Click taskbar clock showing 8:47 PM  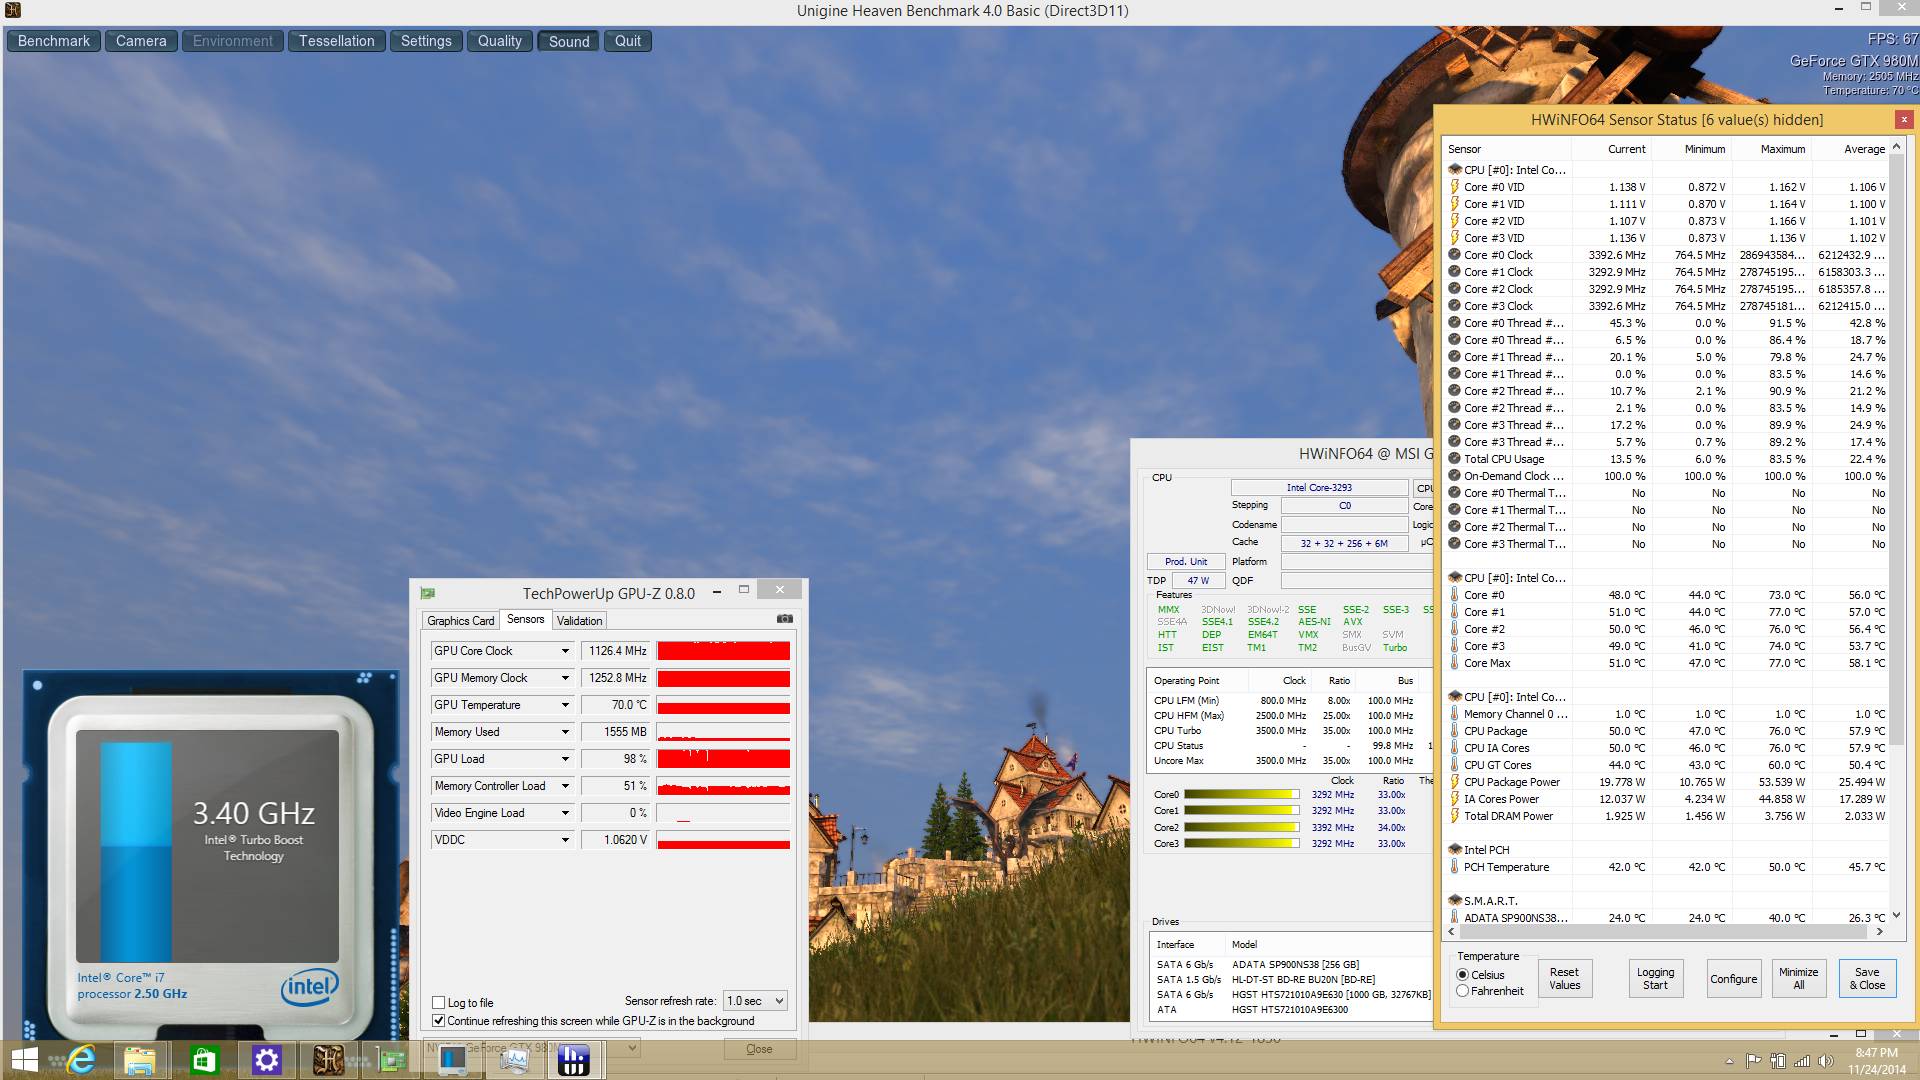point(1876,1061)
